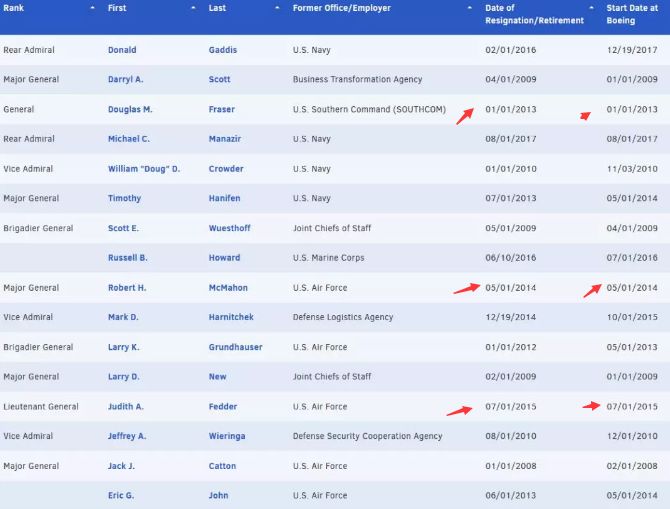
Task: Open the Timothy first-name link
Action: point(124,198)
